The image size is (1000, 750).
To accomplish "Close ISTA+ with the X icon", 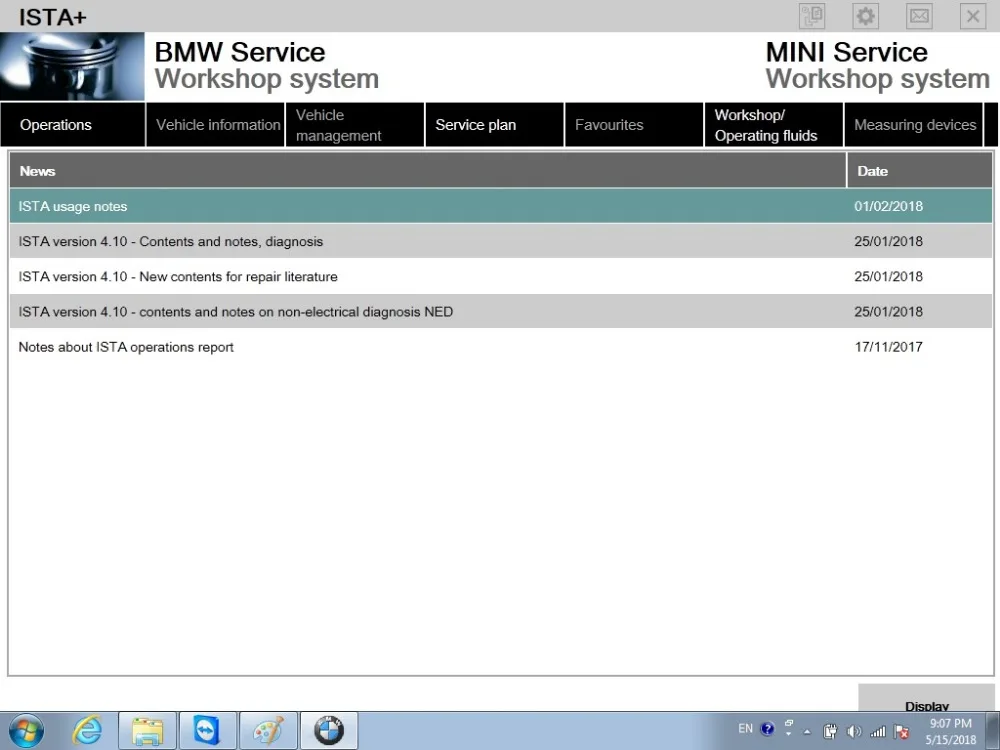I will pyautogui.click(x=973, y=16).
